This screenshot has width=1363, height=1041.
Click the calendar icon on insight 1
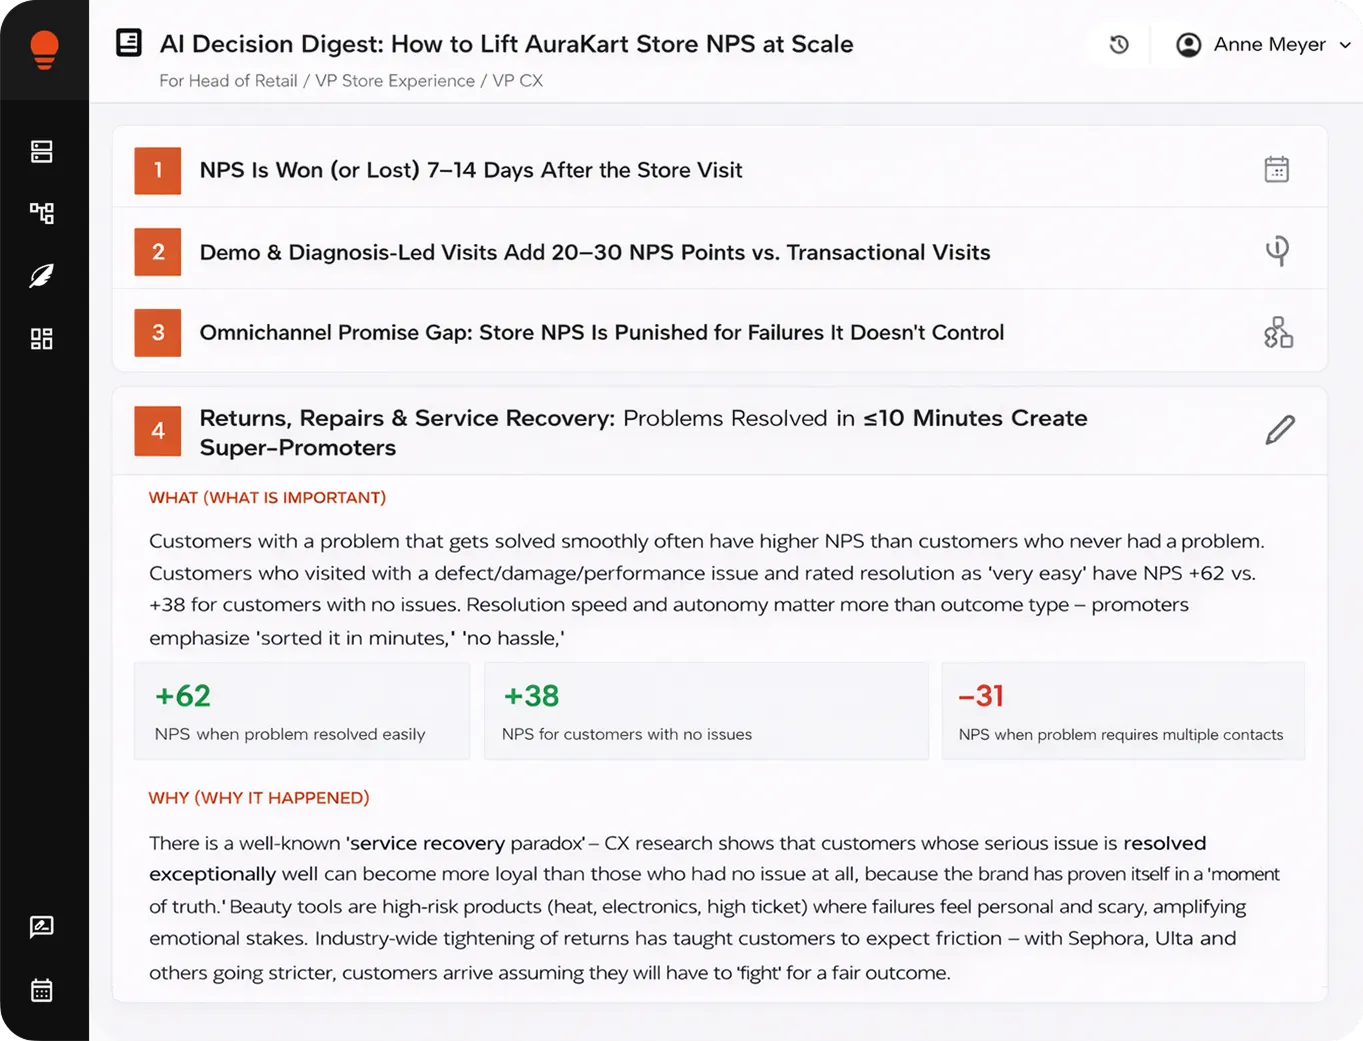[x=1278, y=170]
